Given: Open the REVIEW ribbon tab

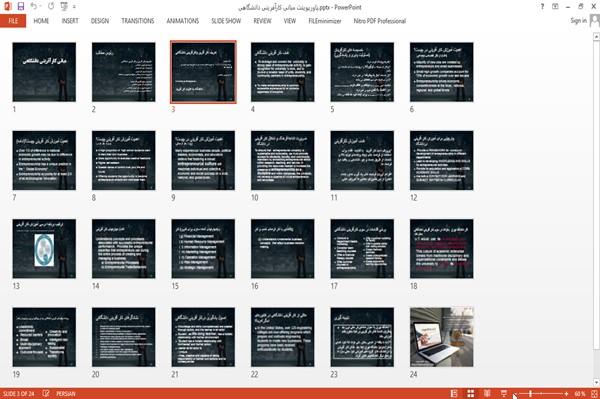Looking at the screenshot, I should coord(262,21).
